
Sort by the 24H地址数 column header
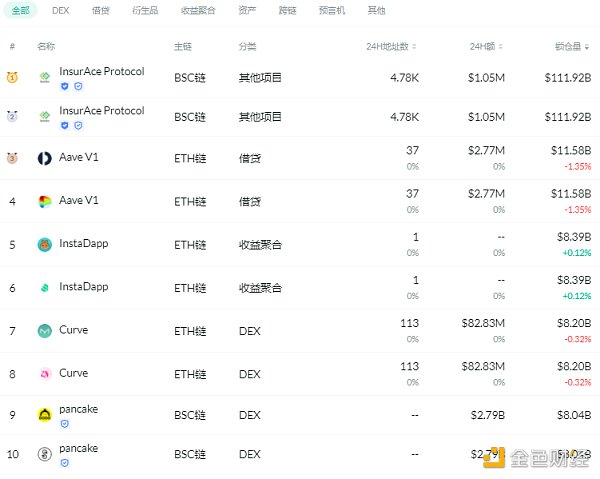tap(391, 47)
